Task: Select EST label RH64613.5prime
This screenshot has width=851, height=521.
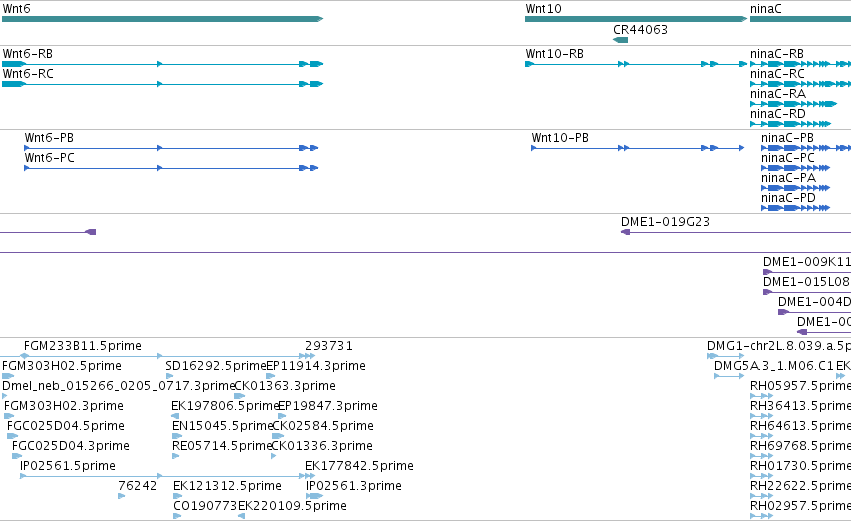Action: point(801,426)
